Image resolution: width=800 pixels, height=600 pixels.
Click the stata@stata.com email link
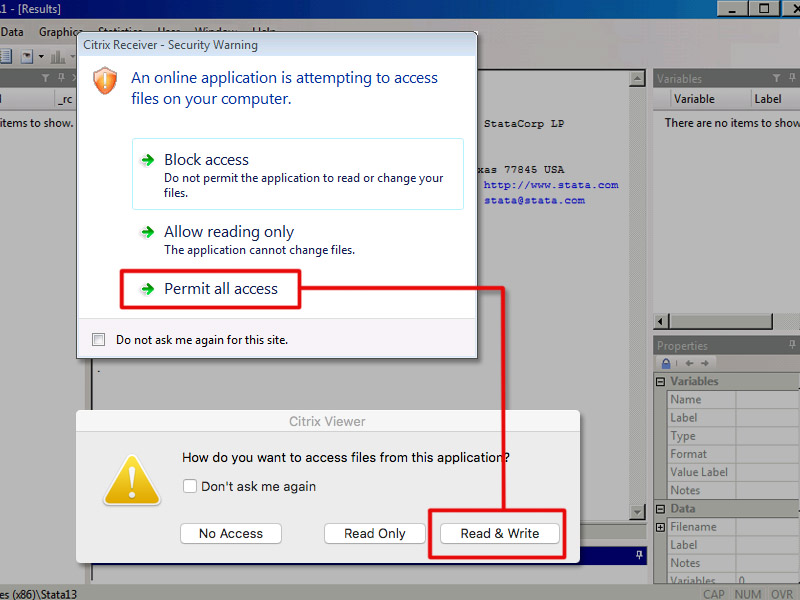[x=534, y=201]
